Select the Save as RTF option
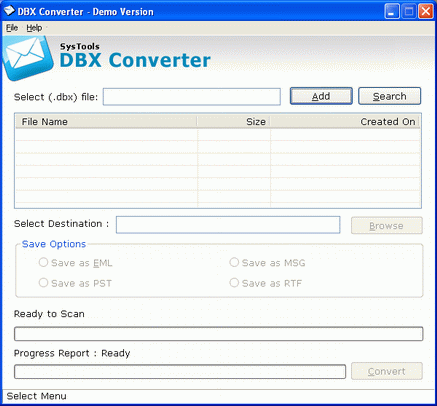 266,283
